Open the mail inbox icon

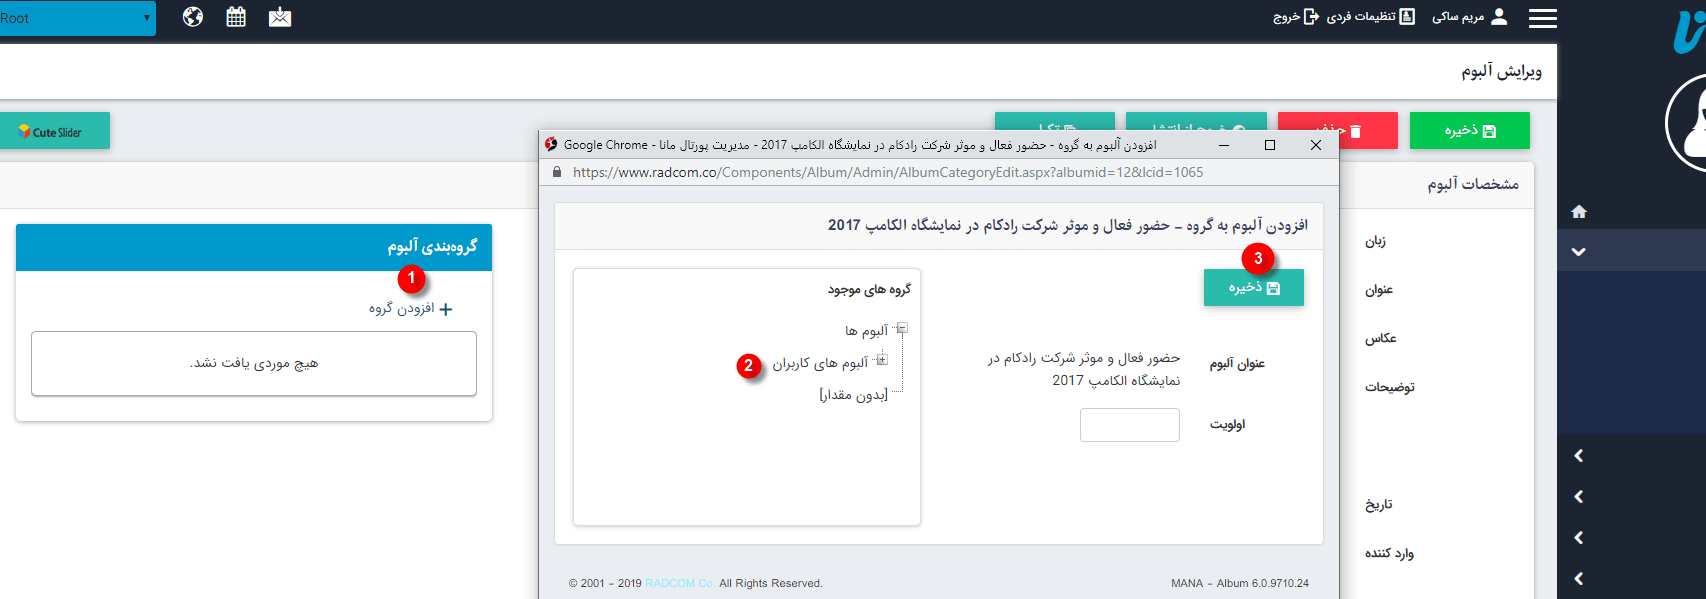280,17
